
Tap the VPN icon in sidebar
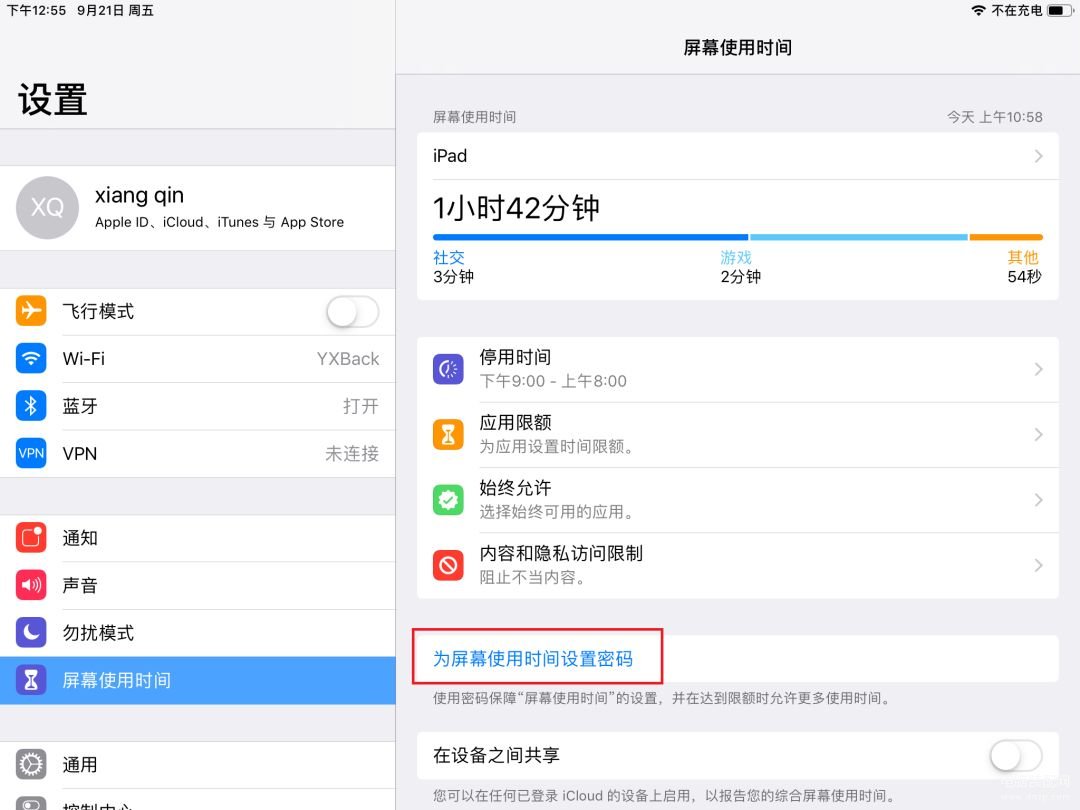pos(32,453)
